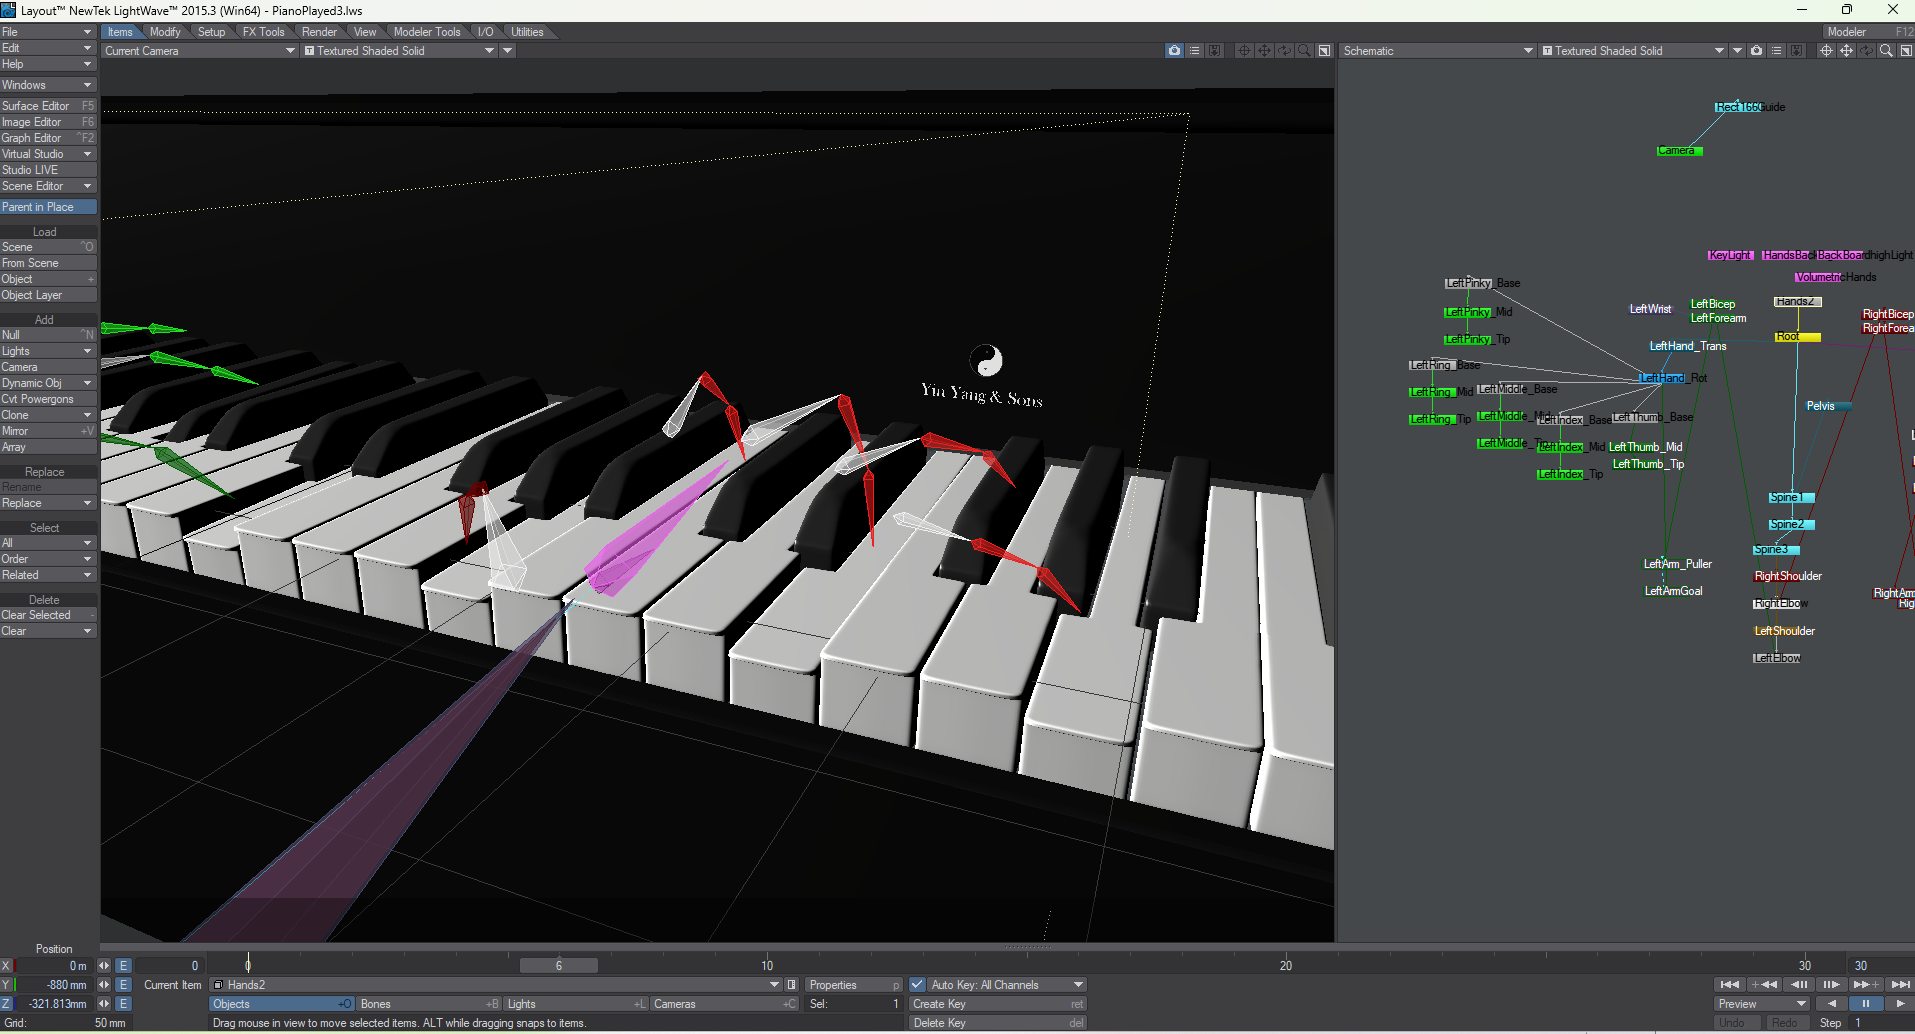The image size is (1915, 1034).
Task: Select the left viewport move view icon
Action: 1264,51
